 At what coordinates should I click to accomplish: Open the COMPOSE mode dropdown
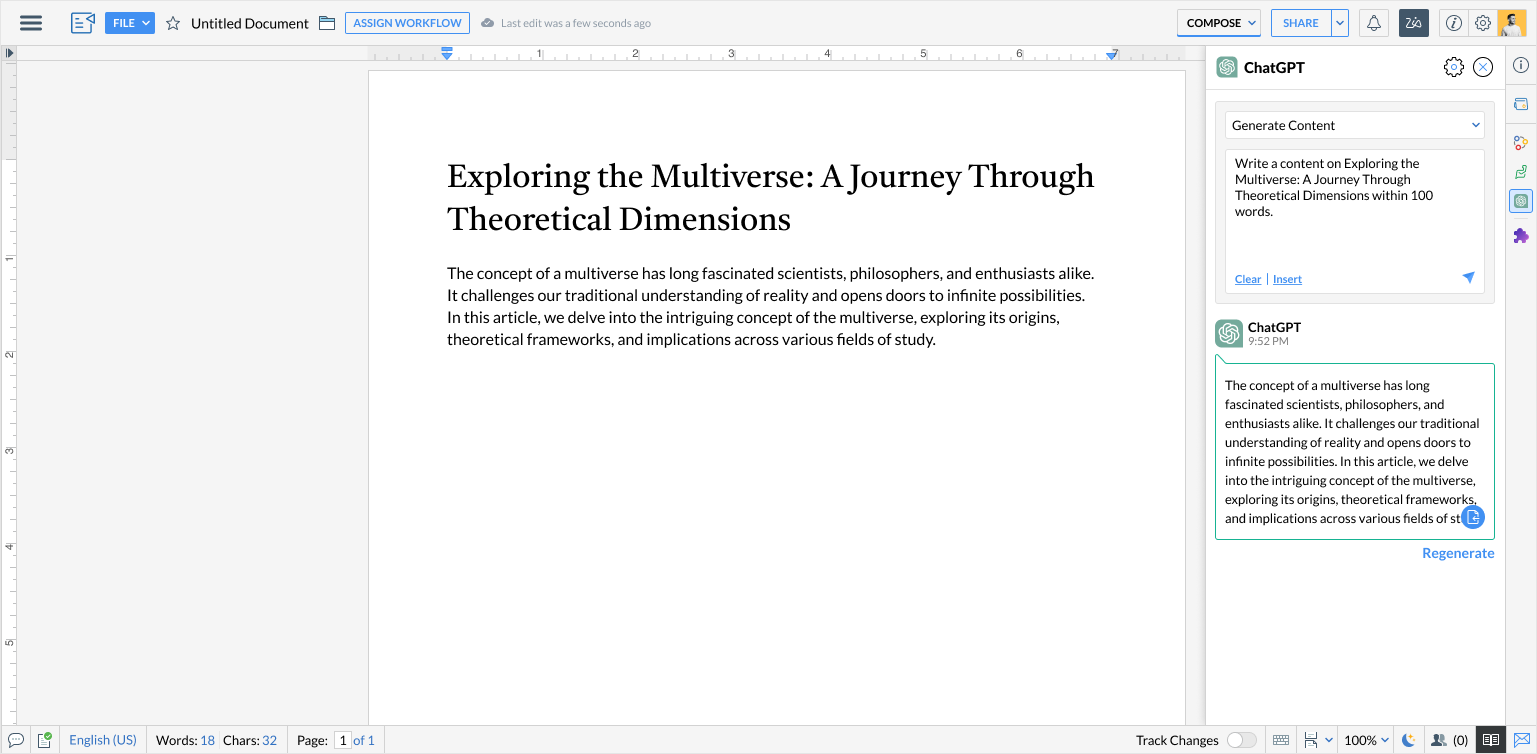point(1218,23)
